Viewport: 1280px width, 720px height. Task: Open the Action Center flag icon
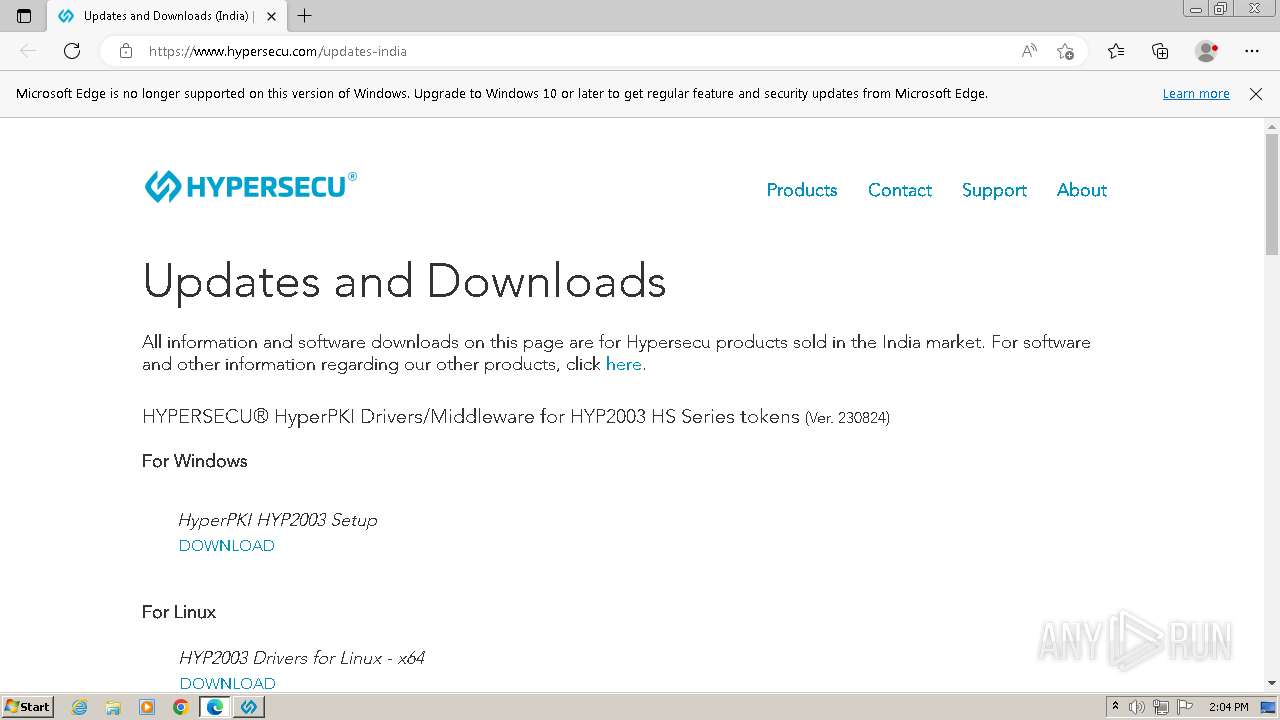point(1185,707)
